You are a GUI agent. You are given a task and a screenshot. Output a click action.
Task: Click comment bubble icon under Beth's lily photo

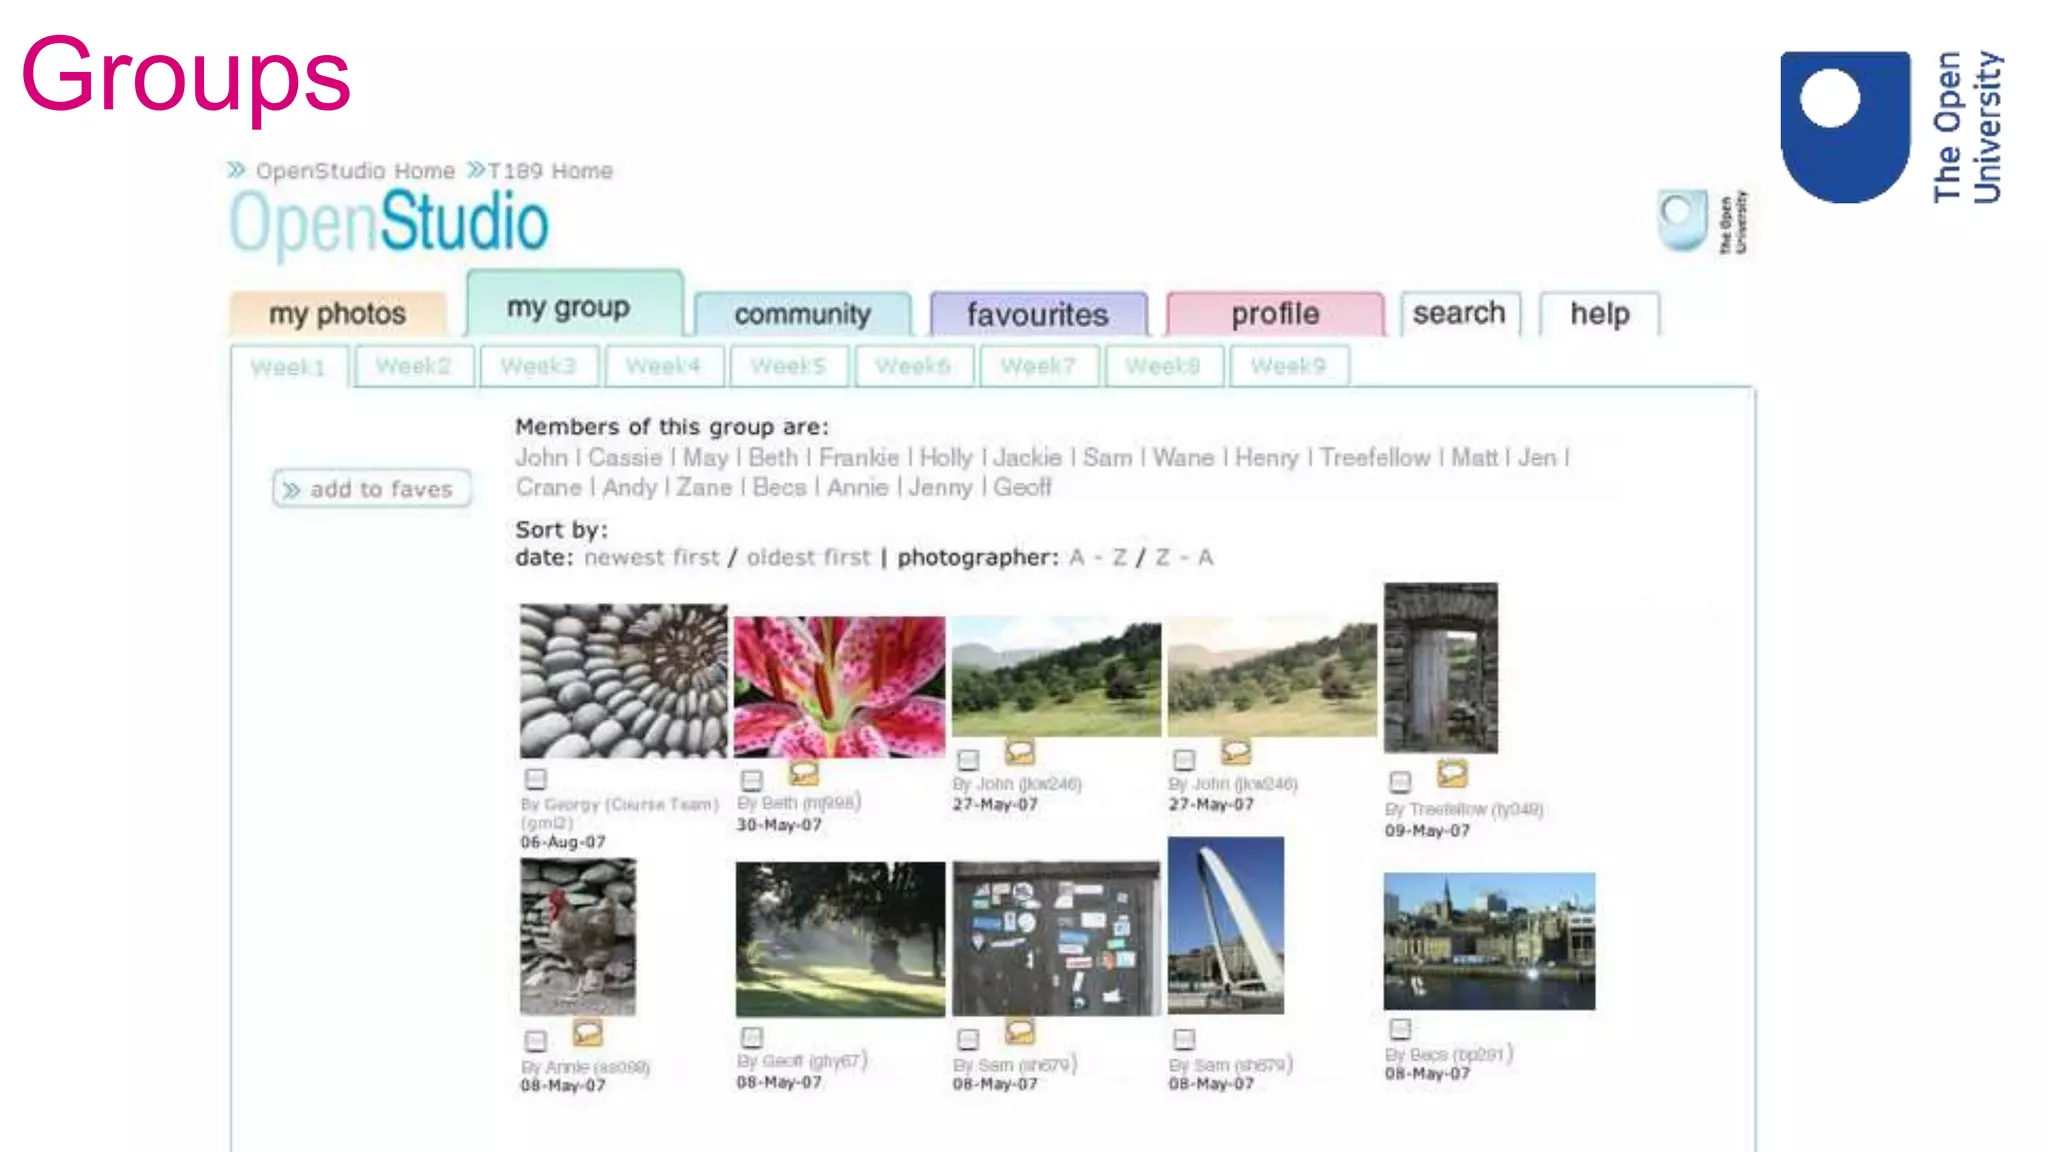point(803,773)
